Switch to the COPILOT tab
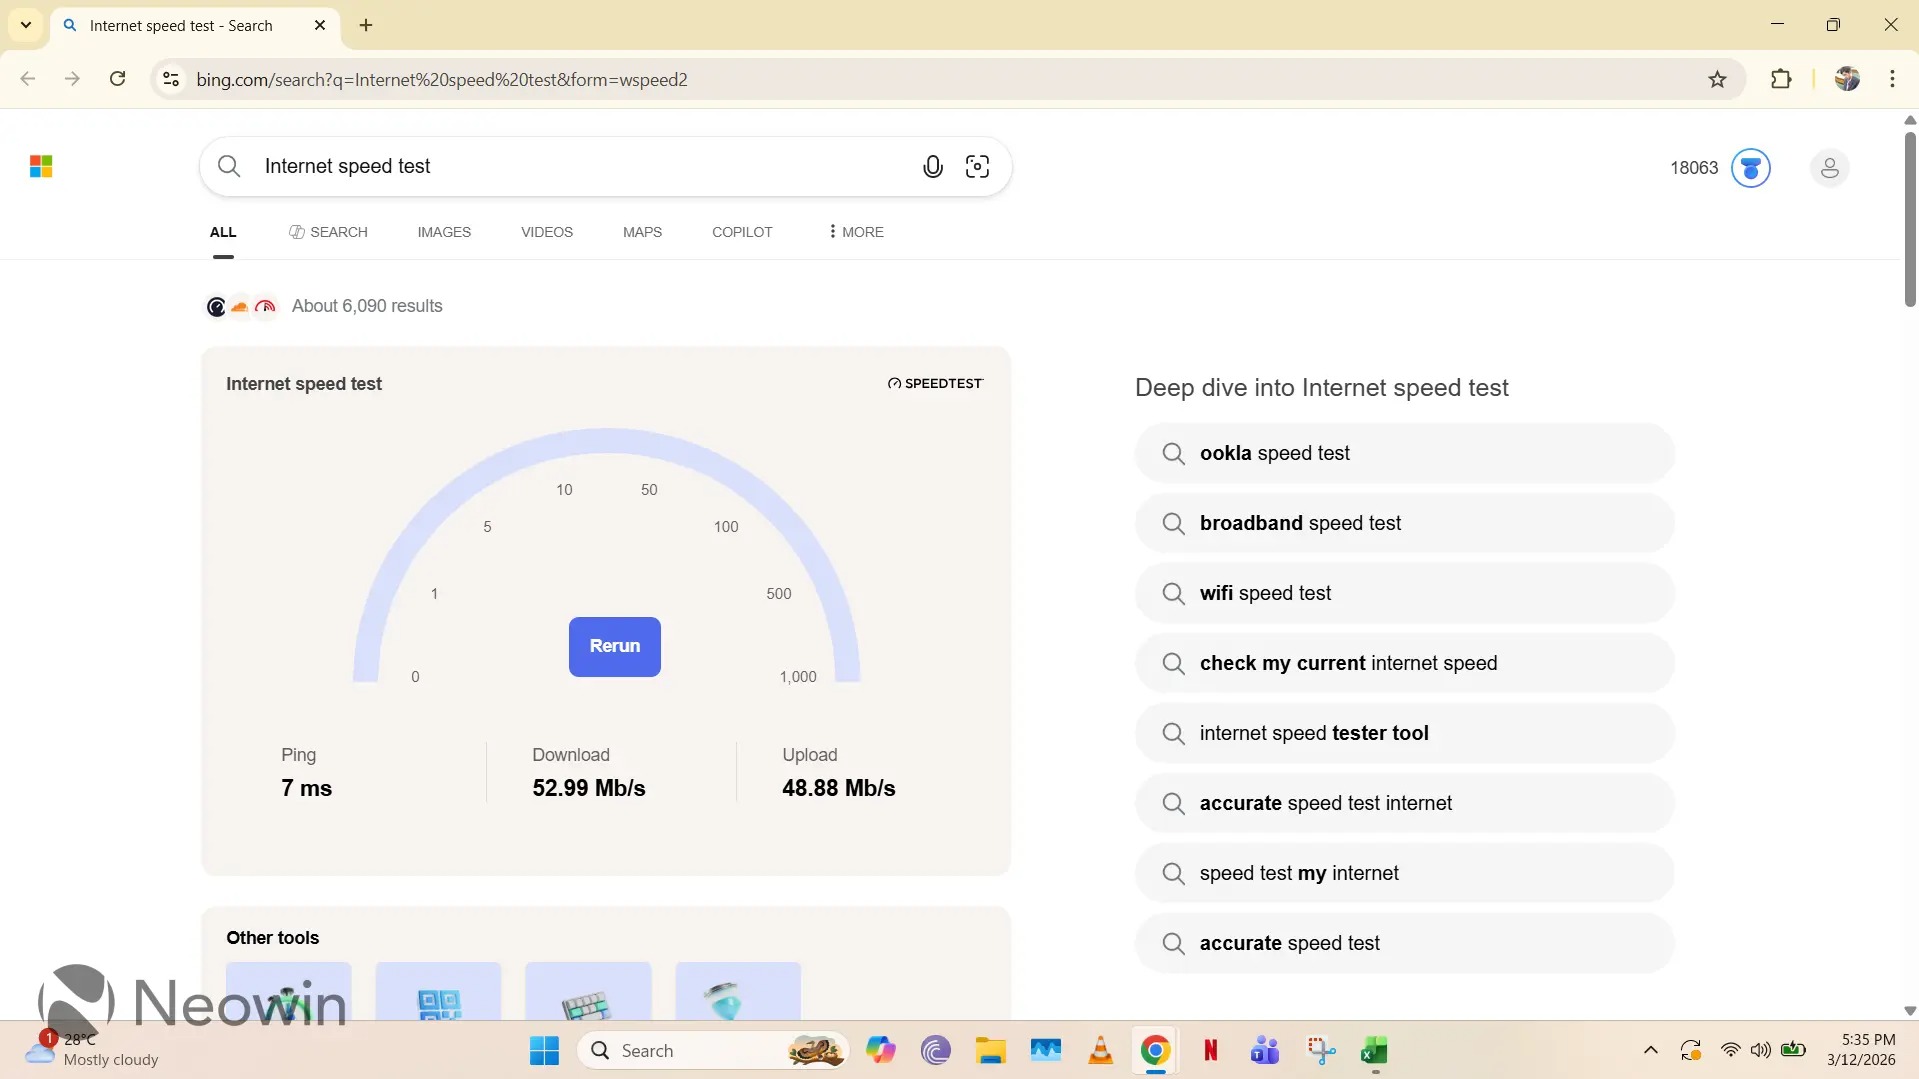This screenshot has width=1919, height=1079. pyautogui.click(x=742, y=232)
